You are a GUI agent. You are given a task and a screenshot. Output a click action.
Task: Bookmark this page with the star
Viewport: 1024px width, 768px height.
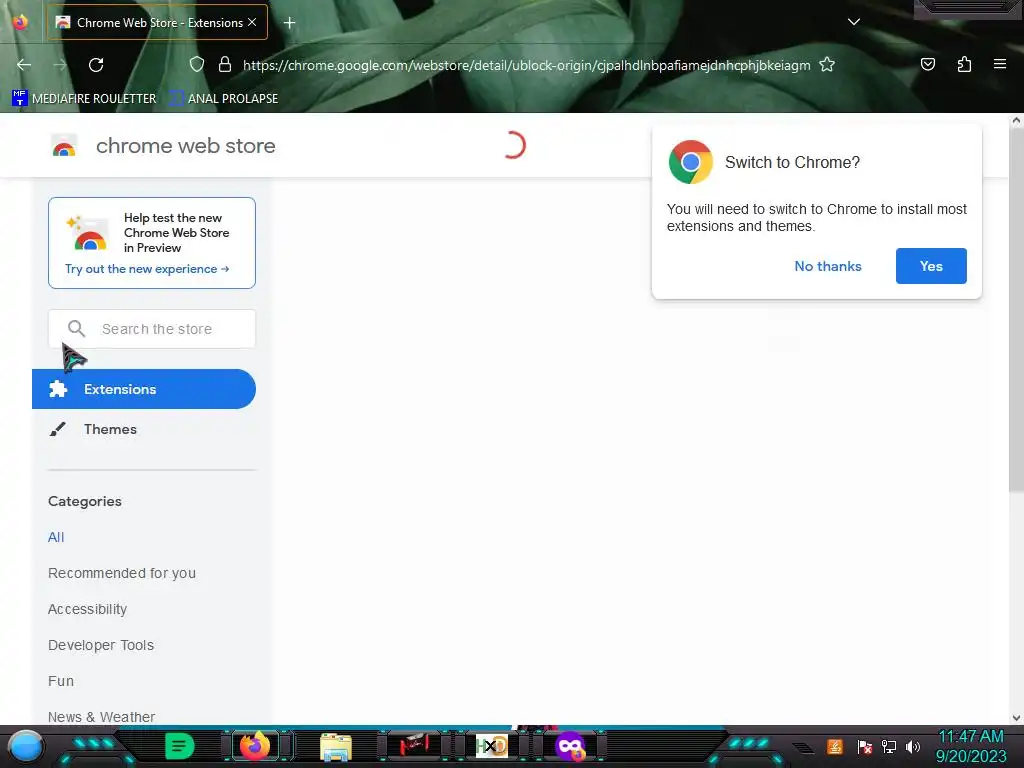point(827,65)
